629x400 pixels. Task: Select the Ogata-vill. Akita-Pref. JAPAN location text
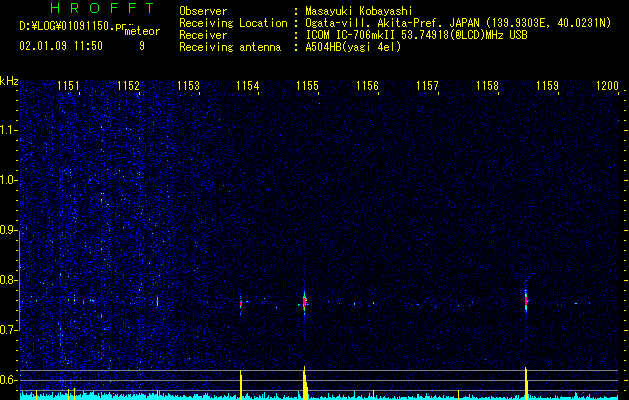coord(458,23)
